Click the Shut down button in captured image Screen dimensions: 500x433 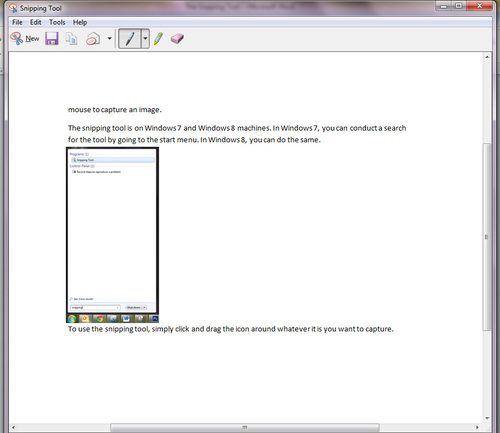tap(135, 307)
